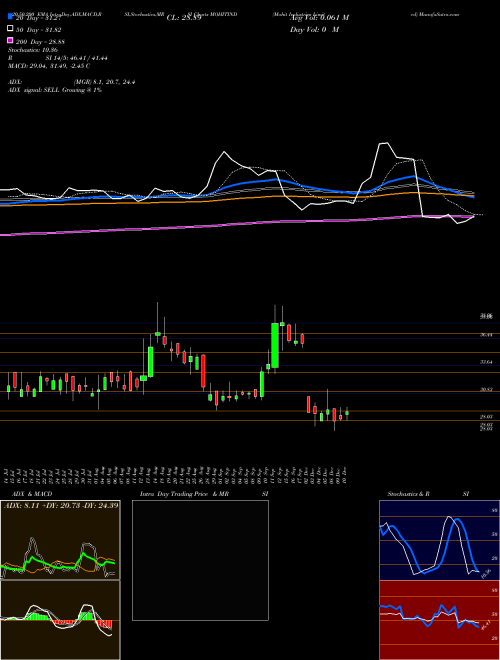
Task: Select the '50 Day - 31.82' legend text
Action: click(38, 29)
